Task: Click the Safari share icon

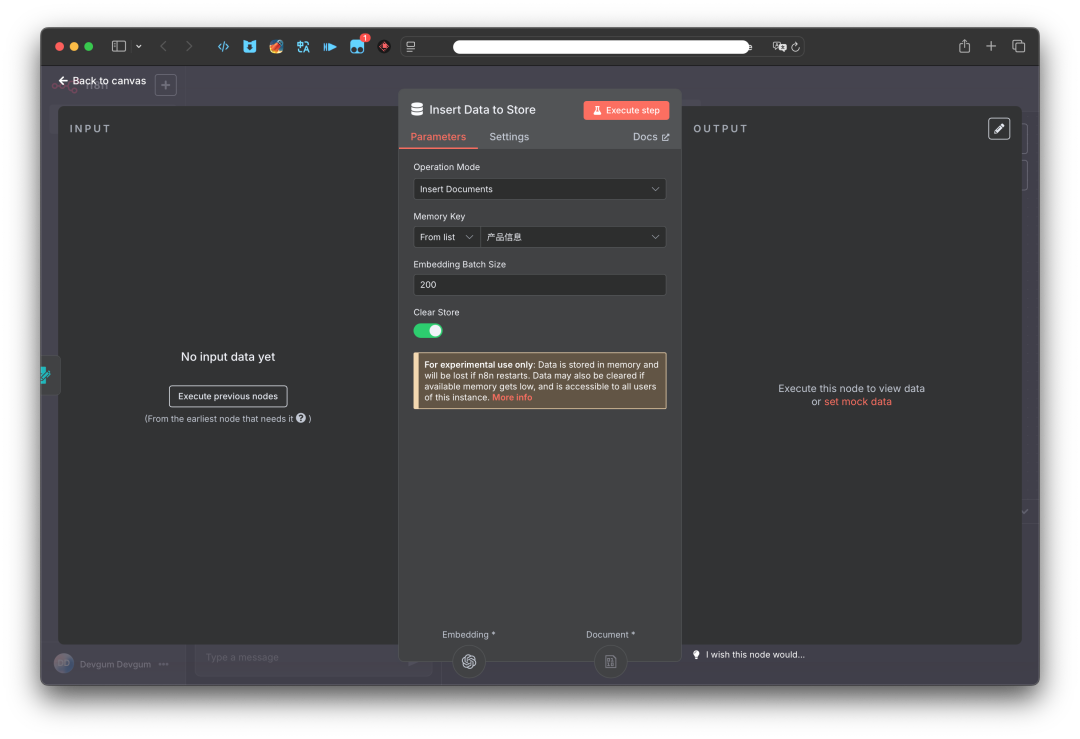Action: point(964,46)
